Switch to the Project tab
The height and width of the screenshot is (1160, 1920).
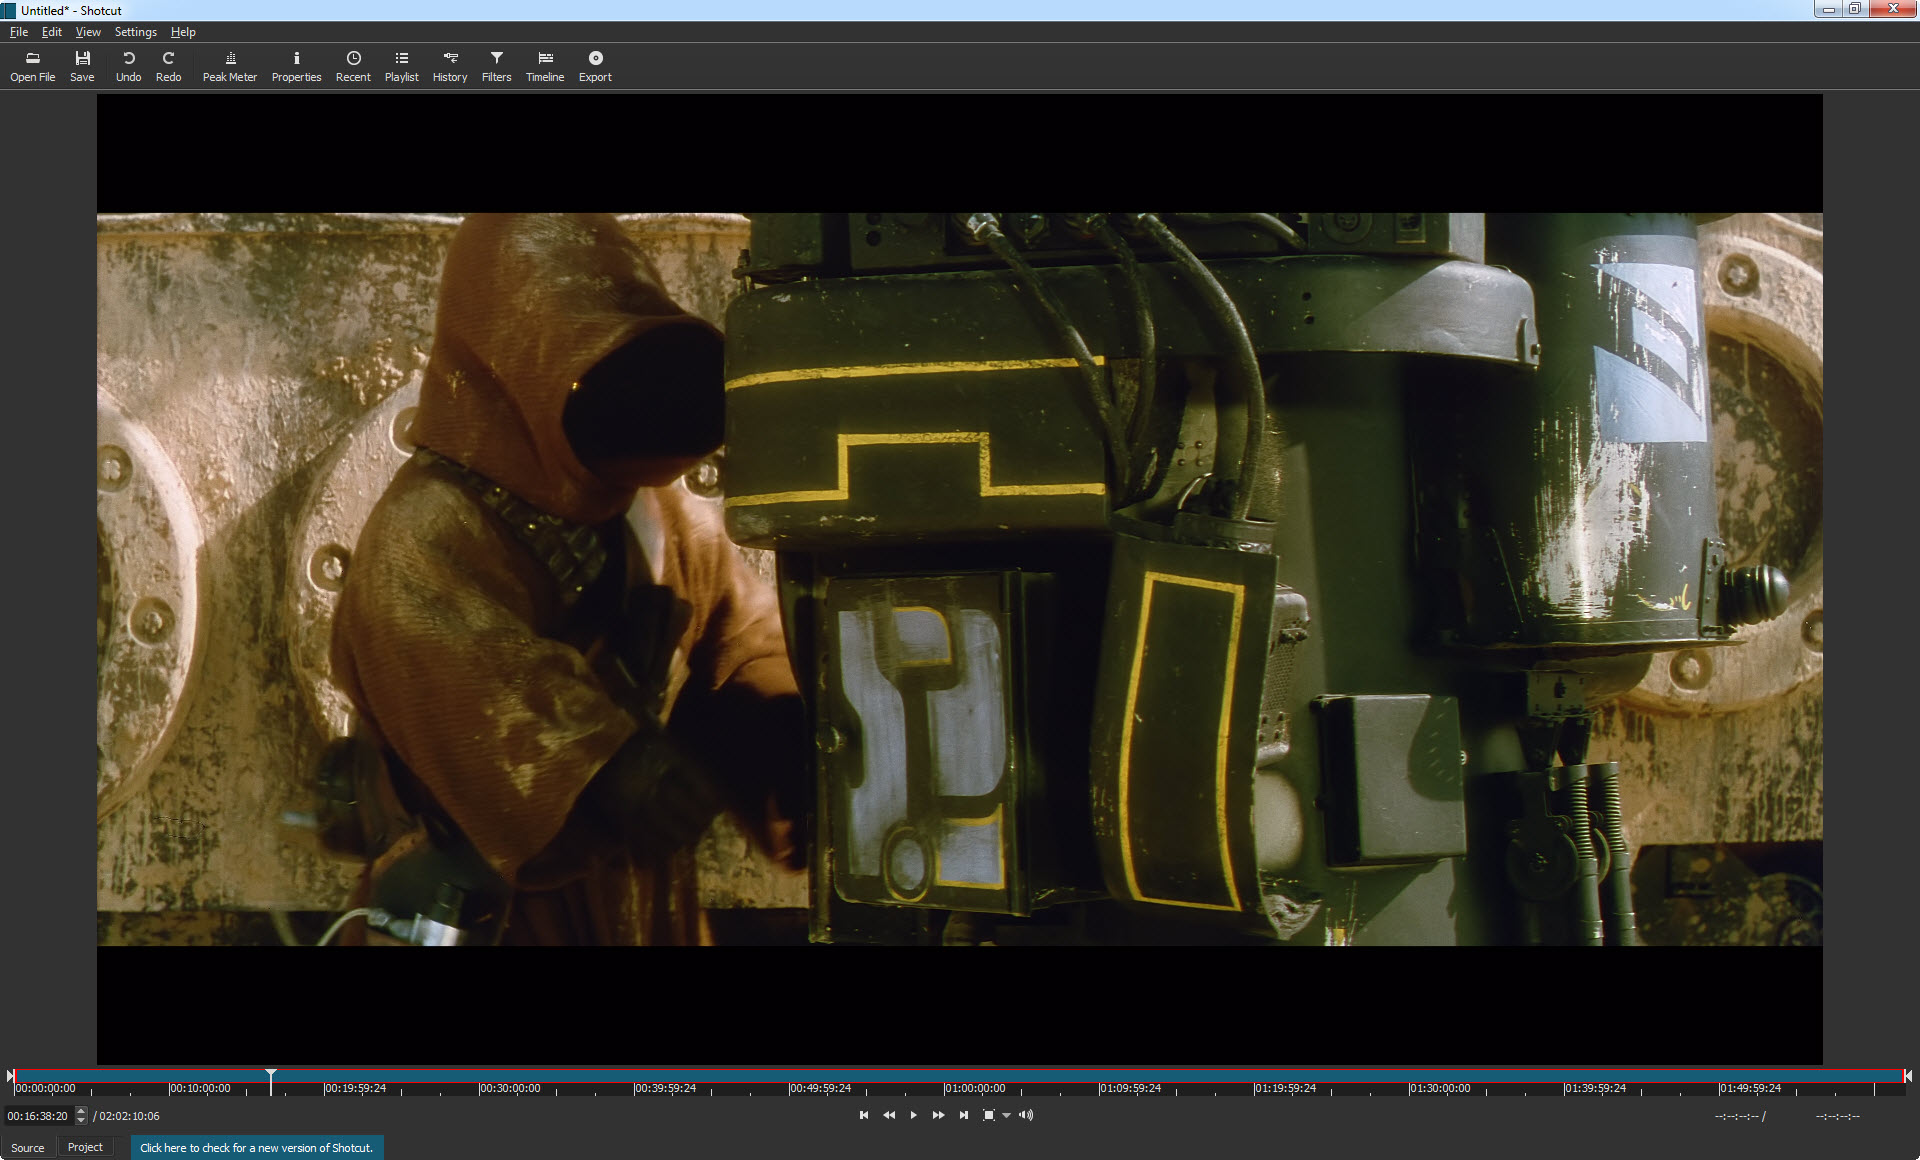tap(85, 1147)
